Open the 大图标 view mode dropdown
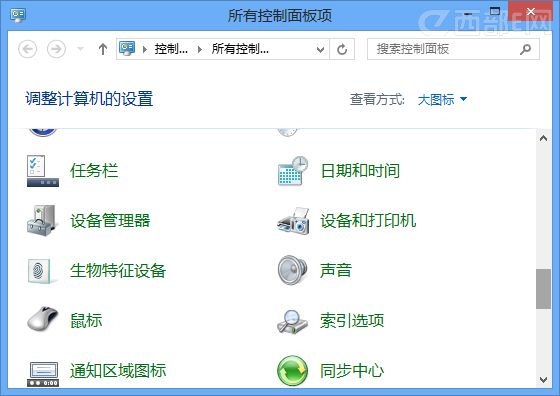Image resolution: width=560 pixels, height=396 pixels. pos(442,99)
